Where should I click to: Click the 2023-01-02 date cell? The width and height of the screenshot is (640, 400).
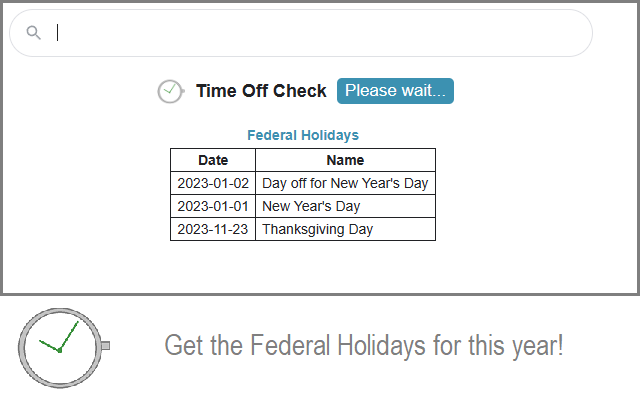(213, 183)
